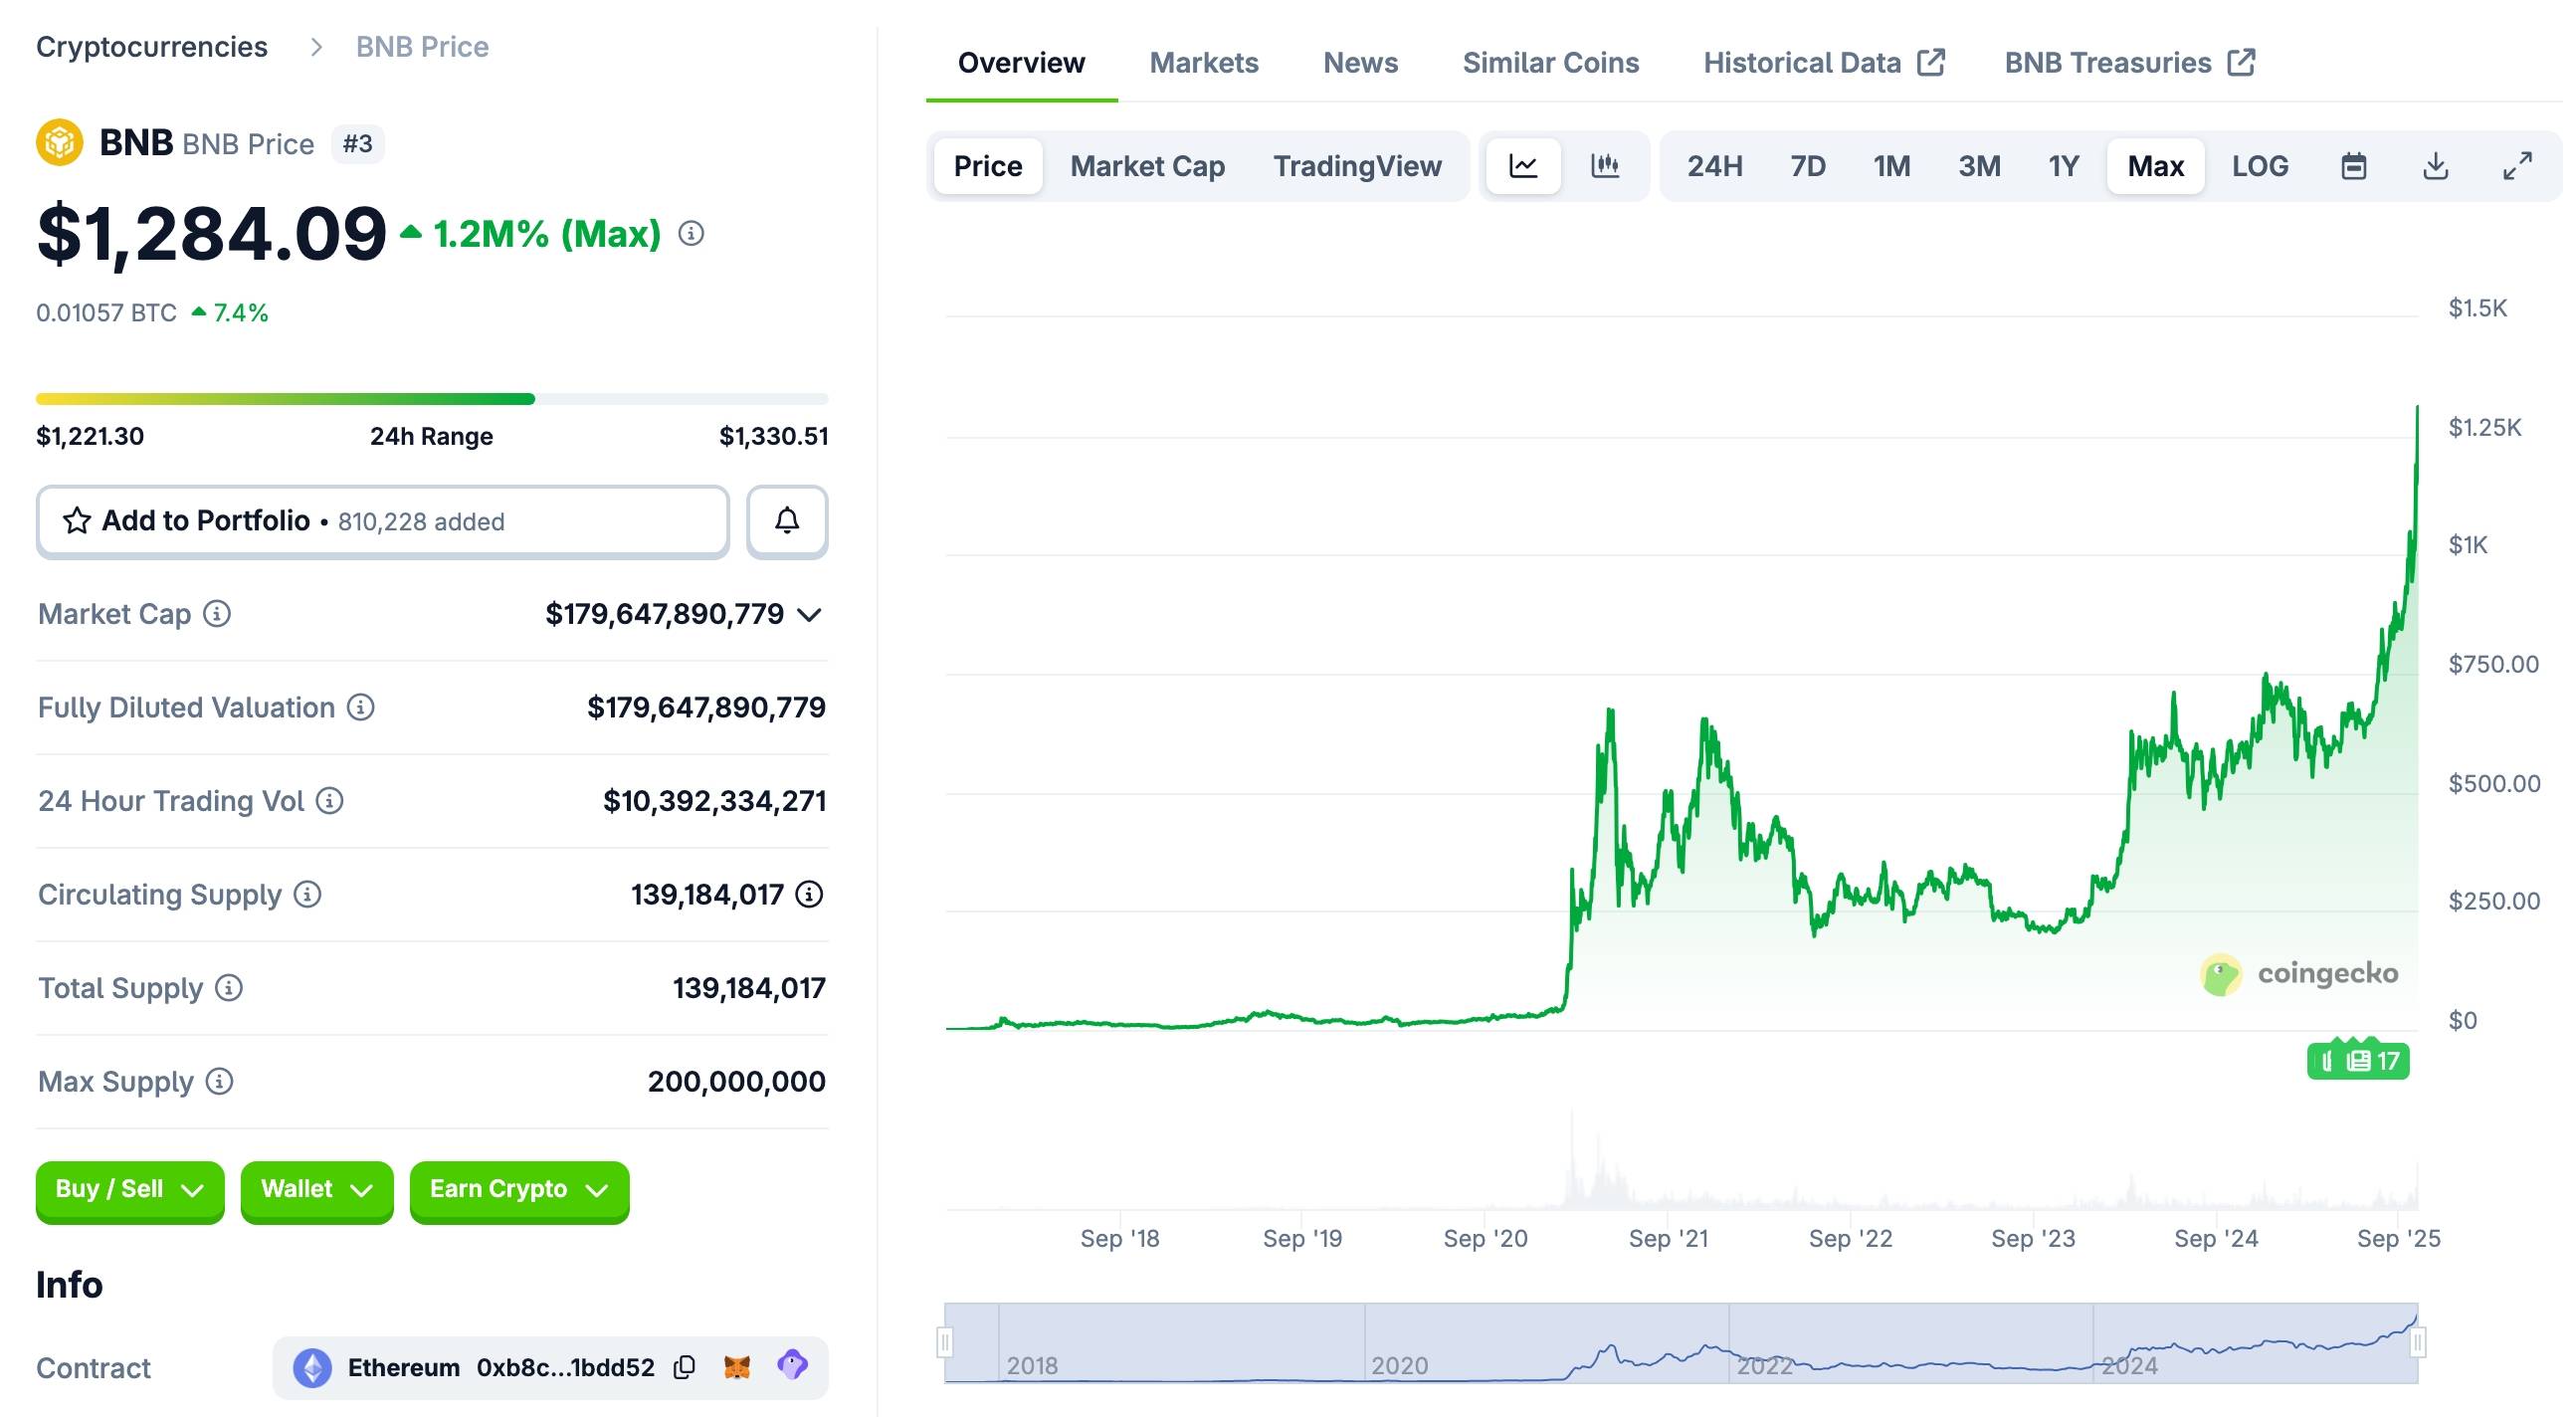This screenshot has width=2576, height=1417.
Task: Switch the chart to Market Cap
Action: pyautogui.click(x=1147, y=165)
